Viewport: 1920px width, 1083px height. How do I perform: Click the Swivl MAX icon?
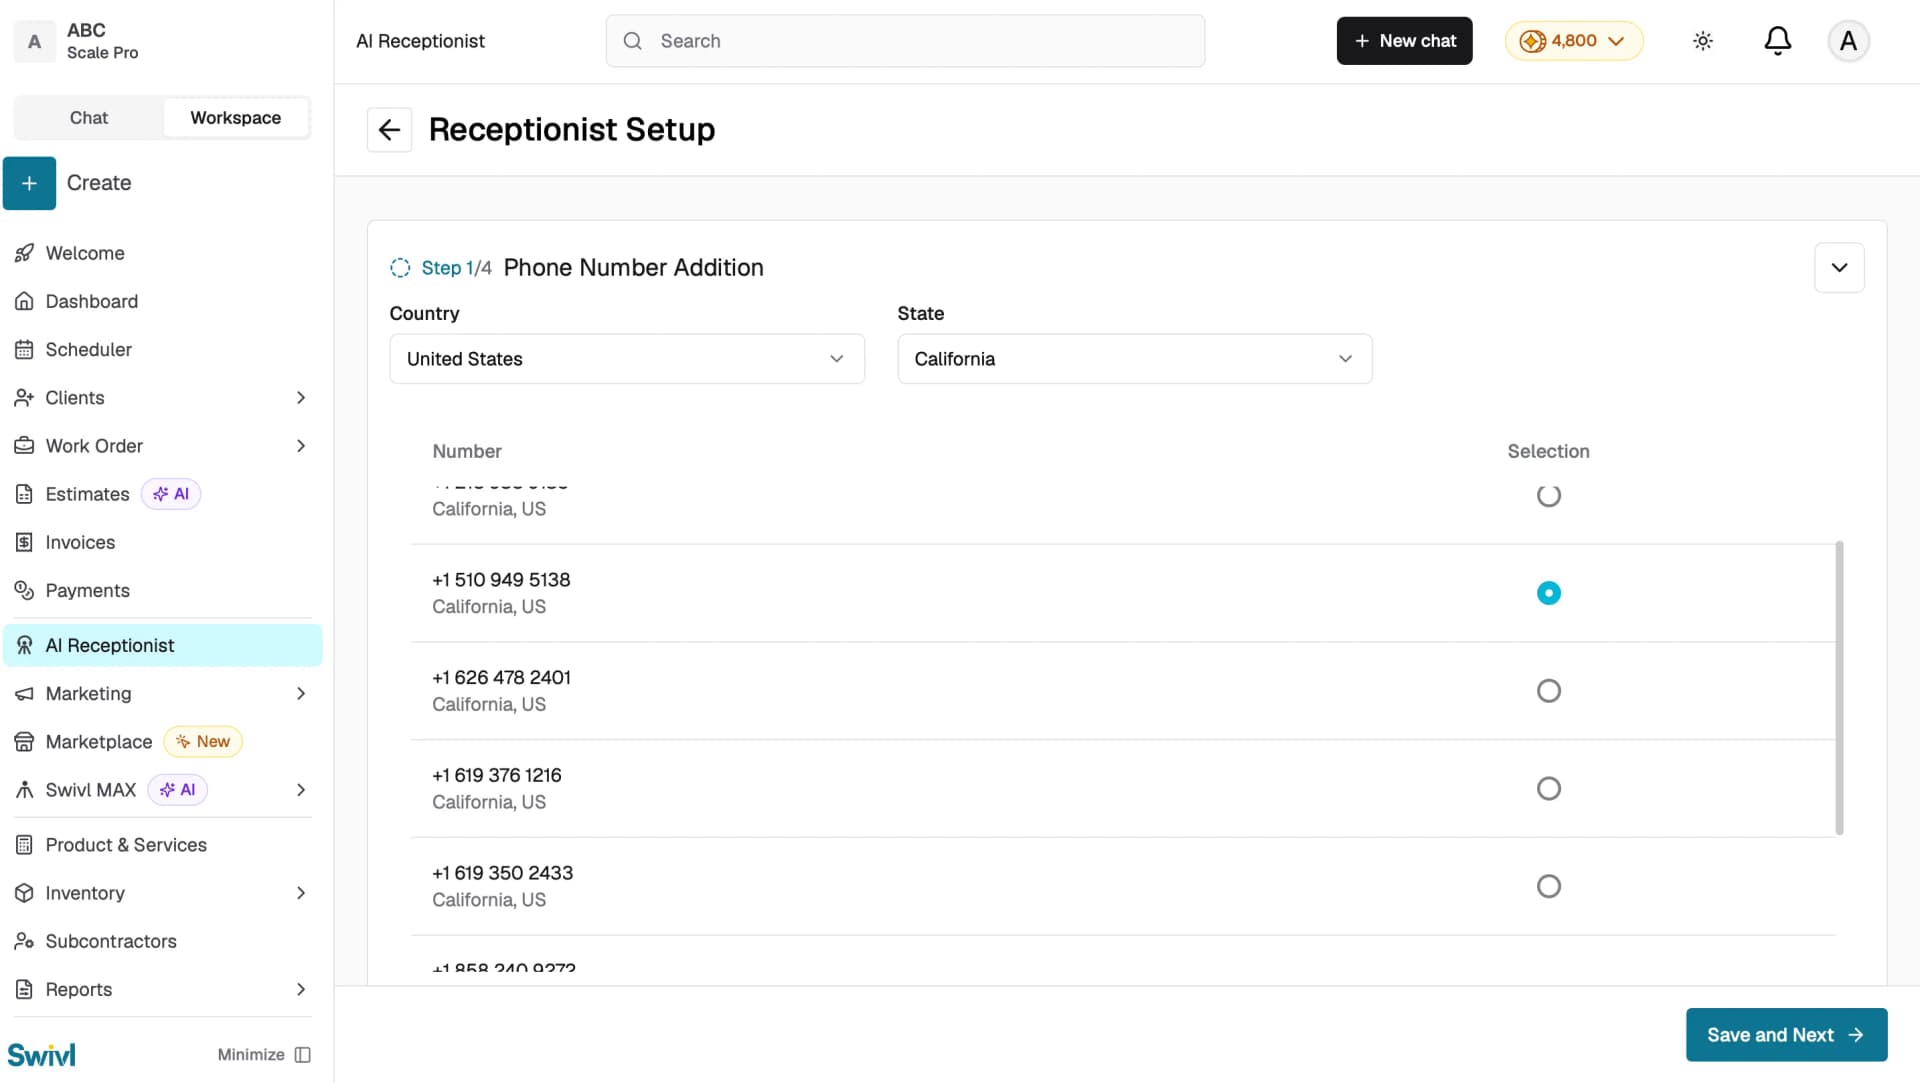point(24,790)
